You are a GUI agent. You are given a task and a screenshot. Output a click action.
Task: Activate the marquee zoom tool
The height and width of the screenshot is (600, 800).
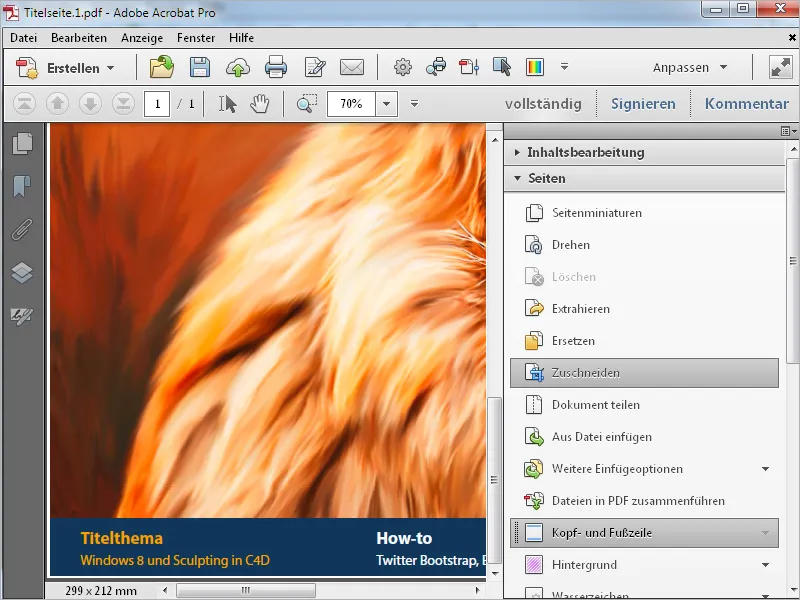click(307, 104)
